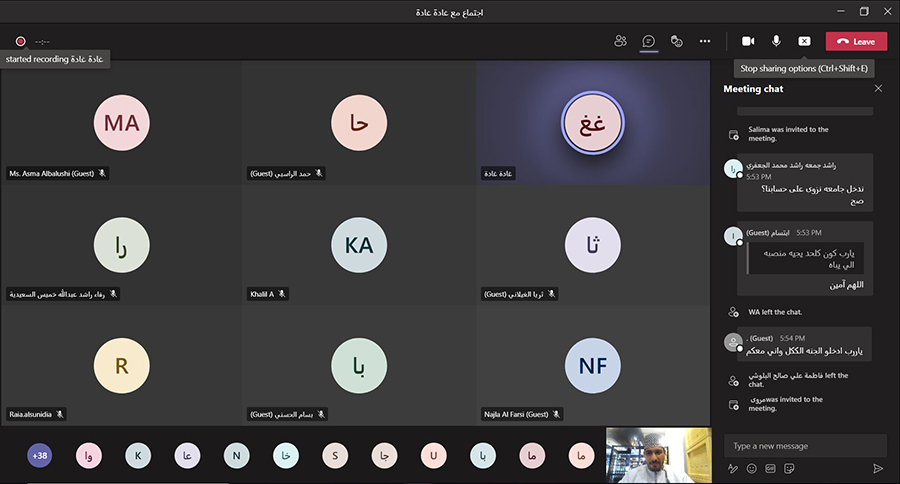900x484 pixels.
Task: Select the R avatar of Raia.alsunidia
Action: [122, 366]
